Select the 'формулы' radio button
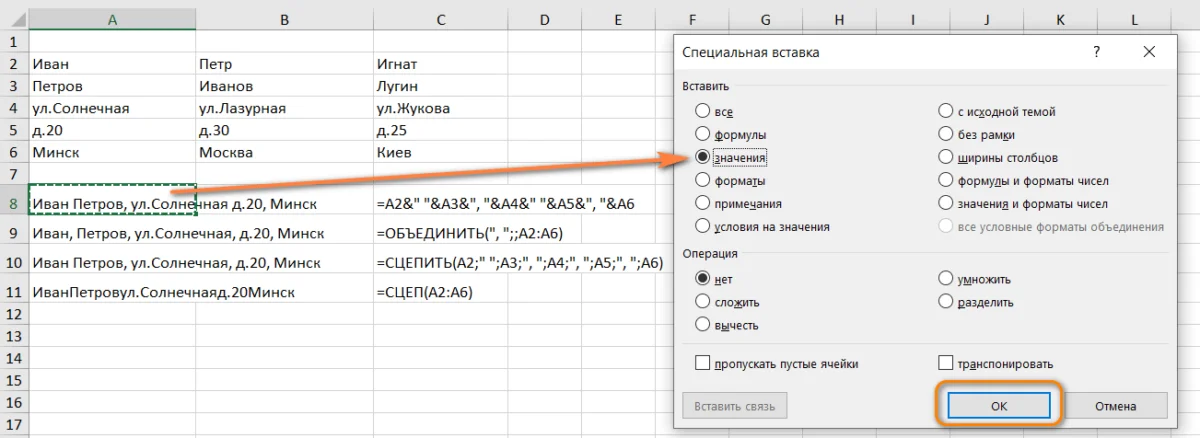 [x=703, y=134]
